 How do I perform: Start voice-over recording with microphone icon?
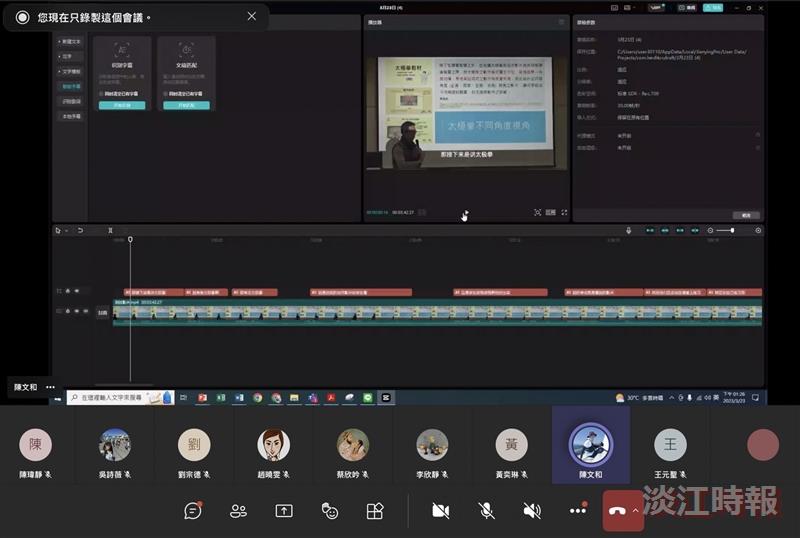[x=629, y=231]
